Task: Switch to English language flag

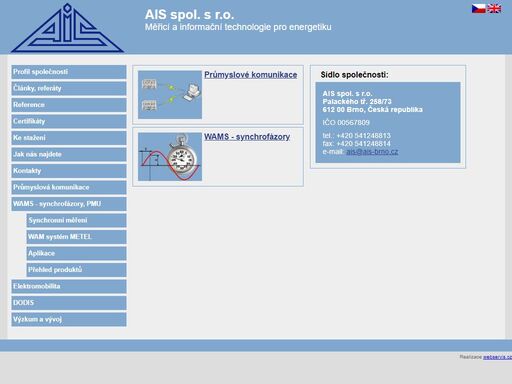Action: coord(494,9)
